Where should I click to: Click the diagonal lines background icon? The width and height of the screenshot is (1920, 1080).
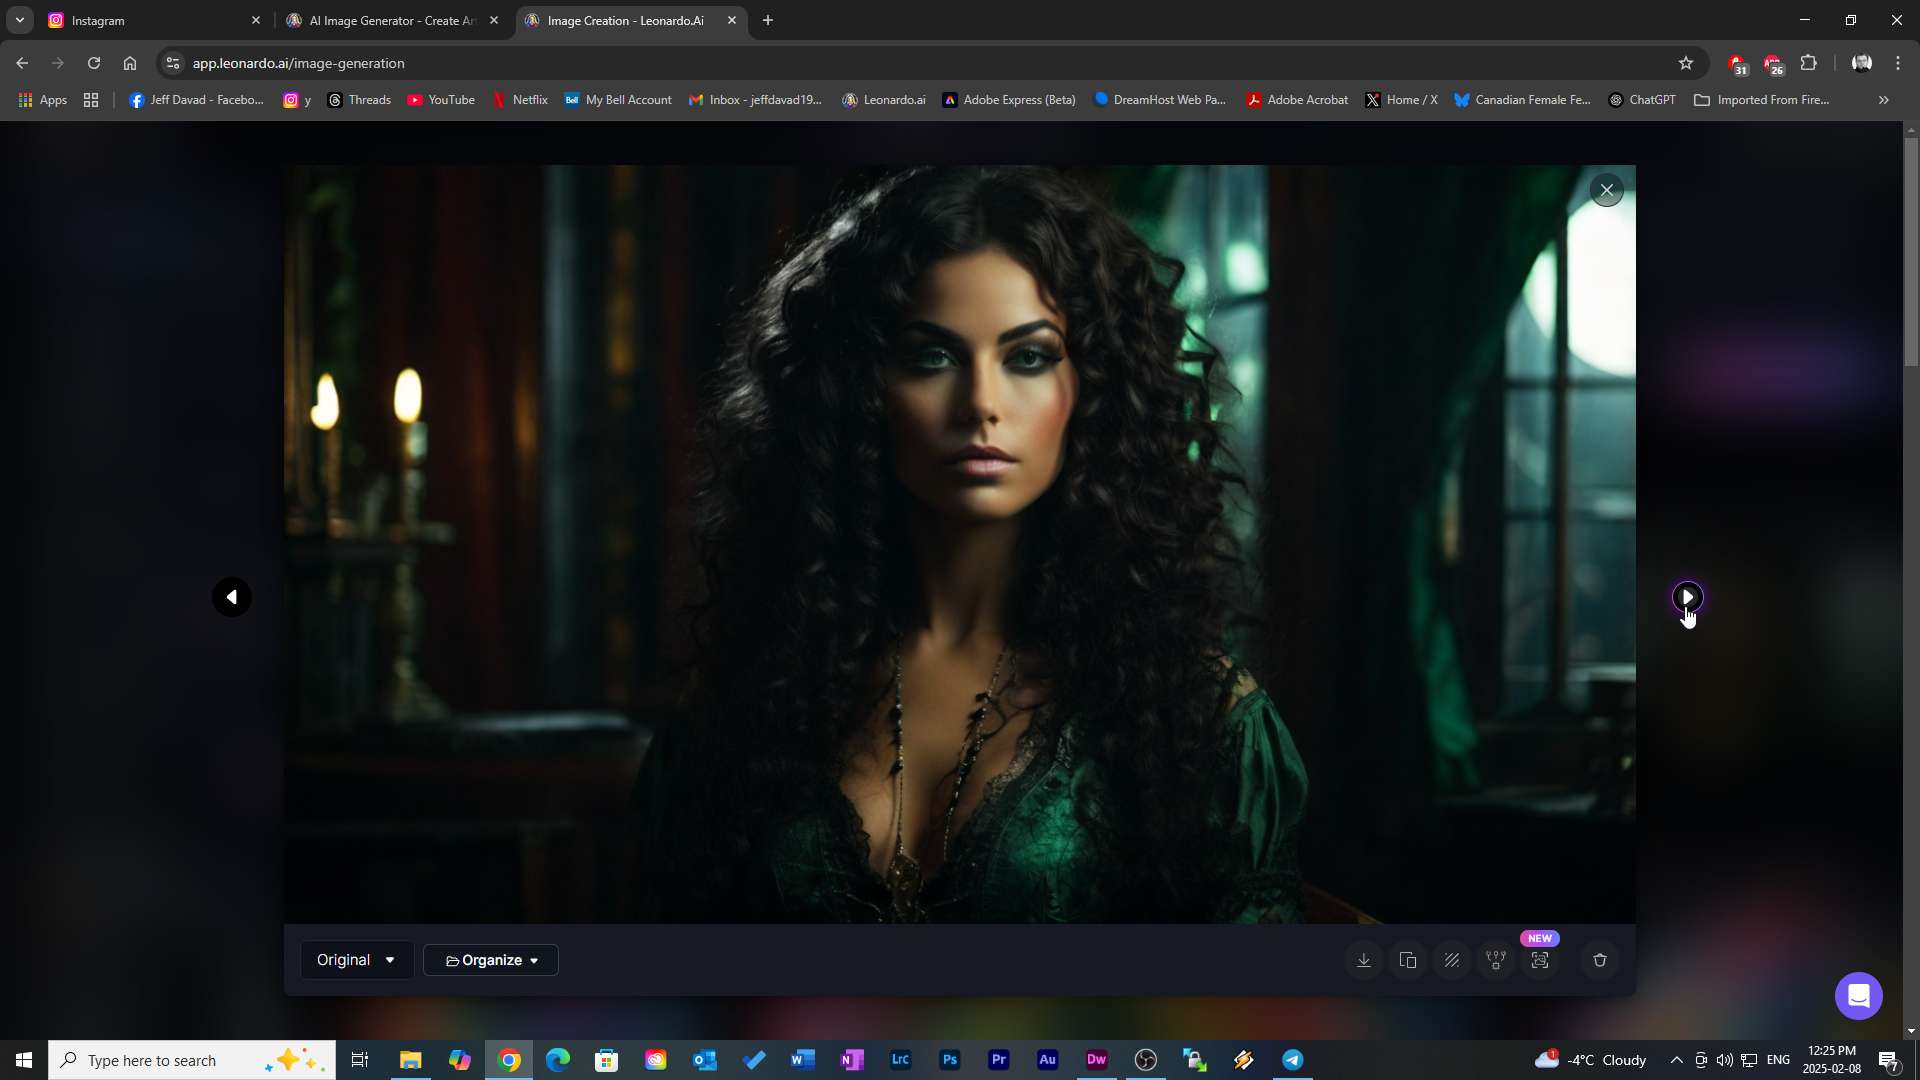[x=1452, y=960]
